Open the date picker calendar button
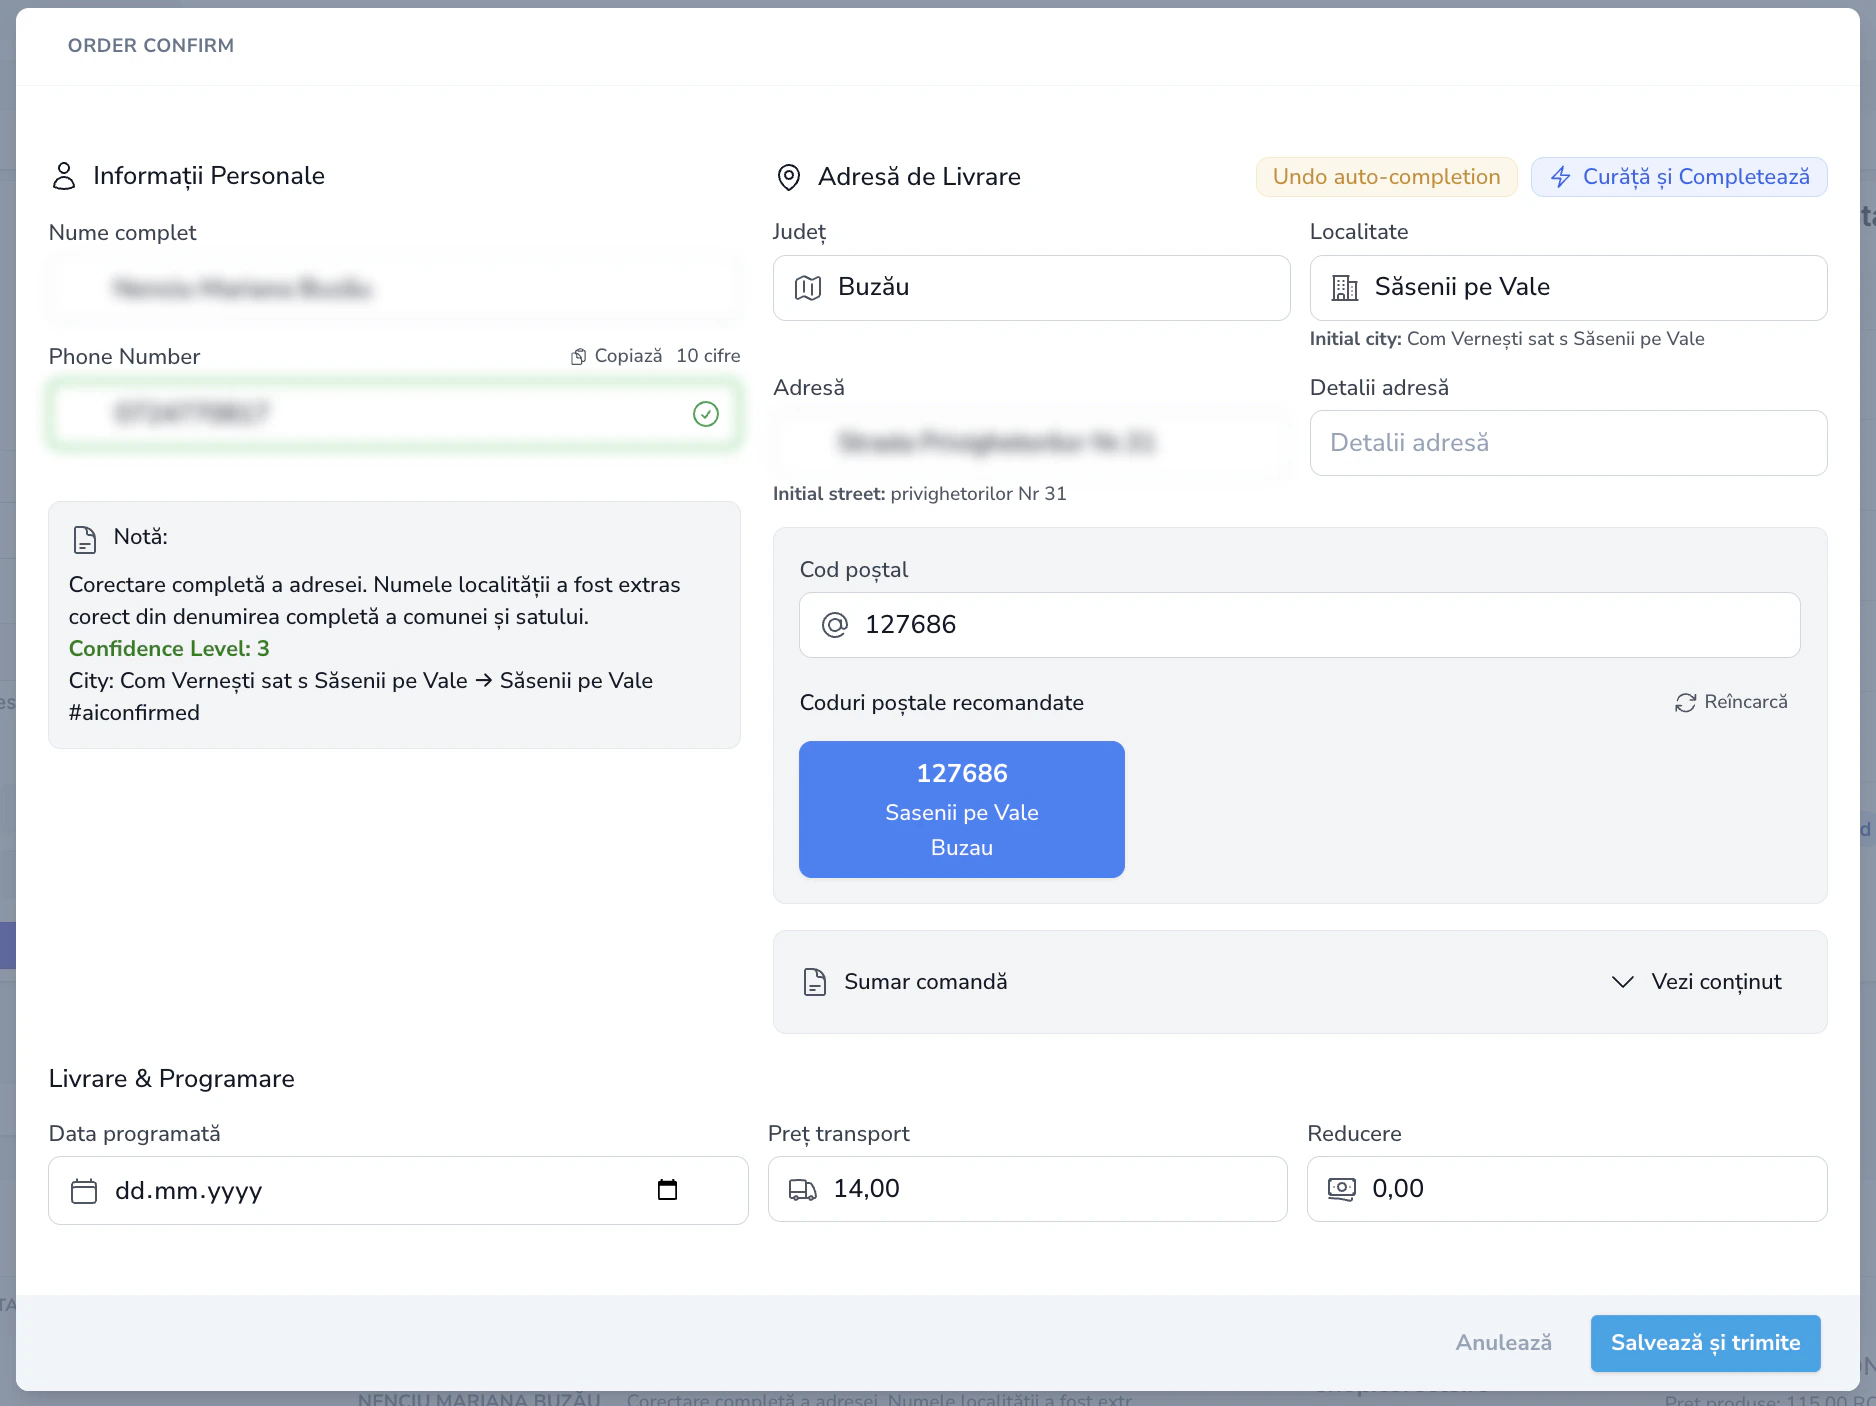The image size is (1876, 1406). 667,1190
